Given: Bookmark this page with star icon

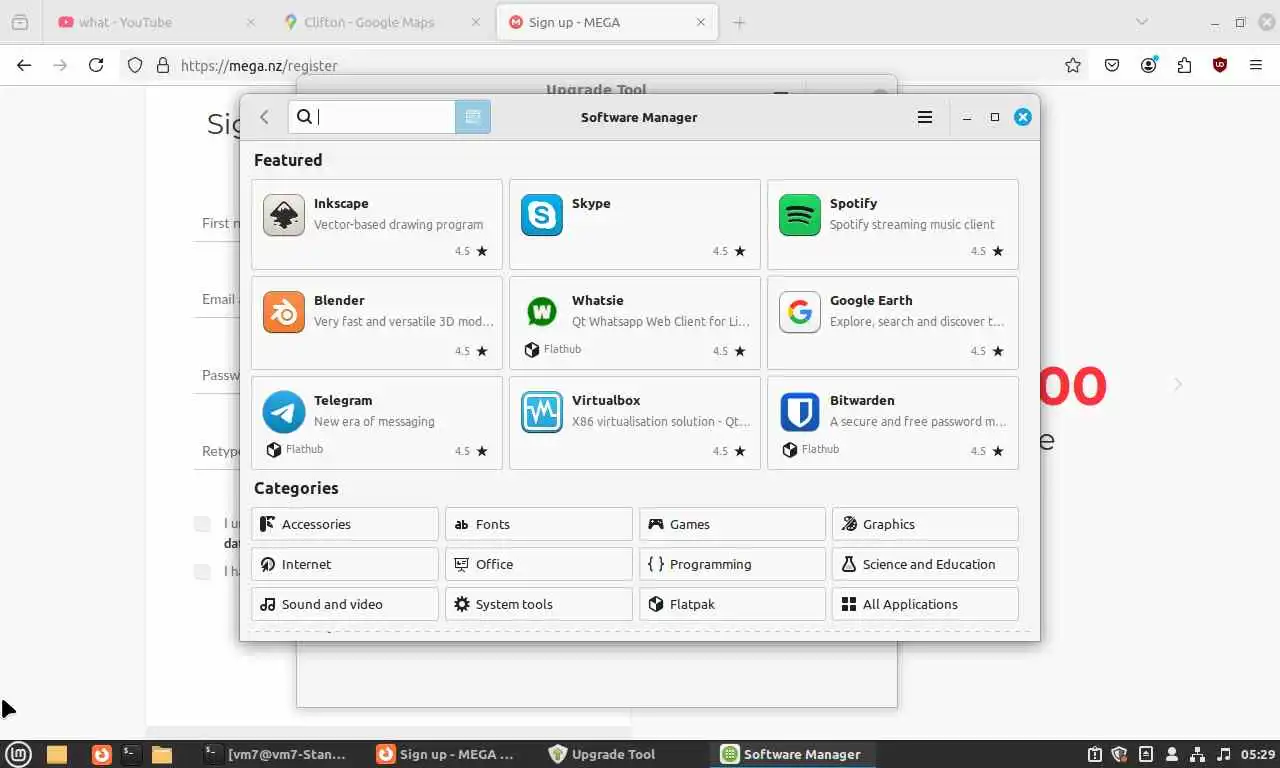Looking at the screenshot, I should coord(1073,65).
